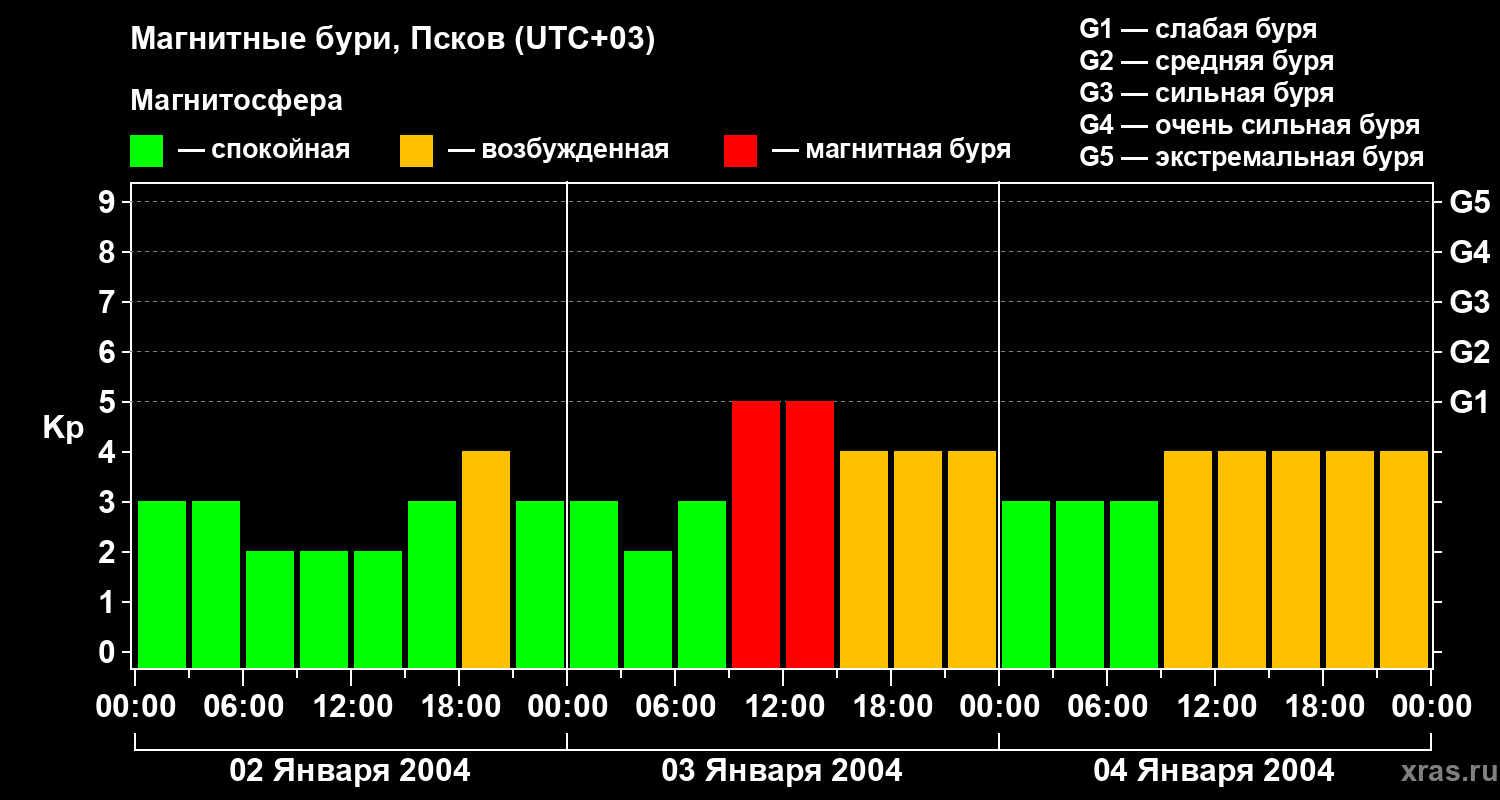Click the only orange bar on 02 Января
This screenshot has width=1500, height=800.
pyautogui.click(x=486, y=559)
